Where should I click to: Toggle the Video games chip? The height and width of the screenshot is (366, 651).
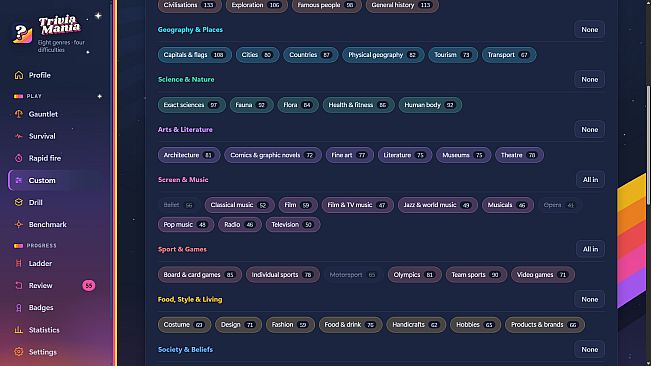pos(543,275)
